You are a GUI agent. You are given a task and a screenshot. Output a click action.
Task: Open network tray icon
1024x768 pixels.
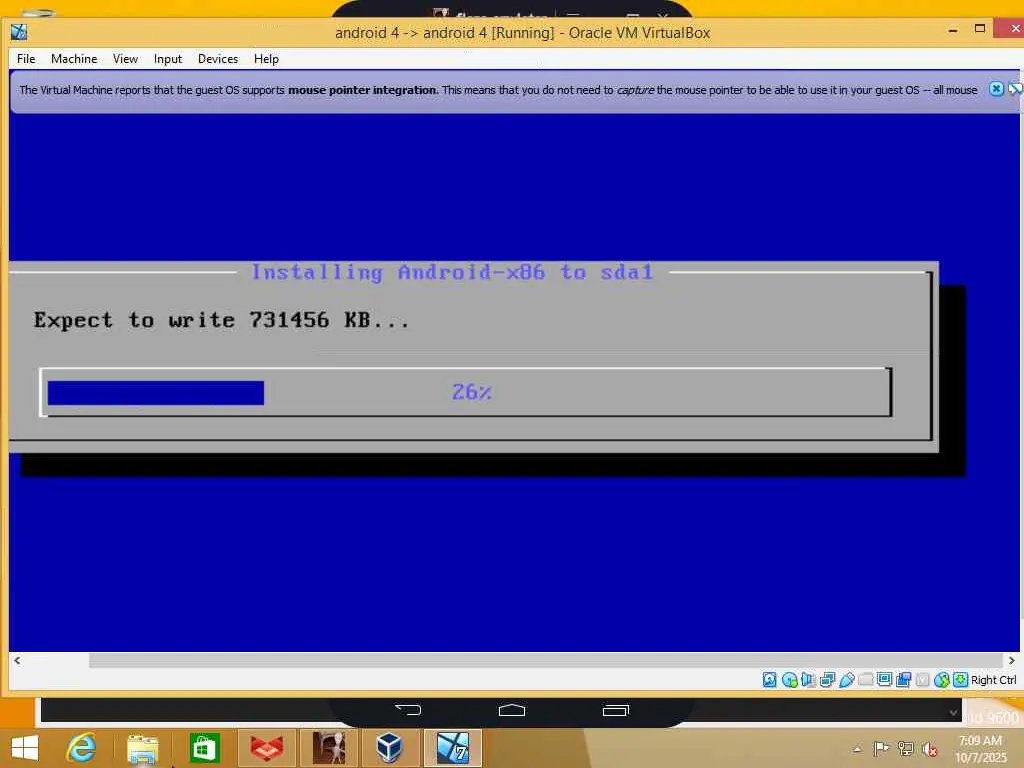(x=905, y=748)
